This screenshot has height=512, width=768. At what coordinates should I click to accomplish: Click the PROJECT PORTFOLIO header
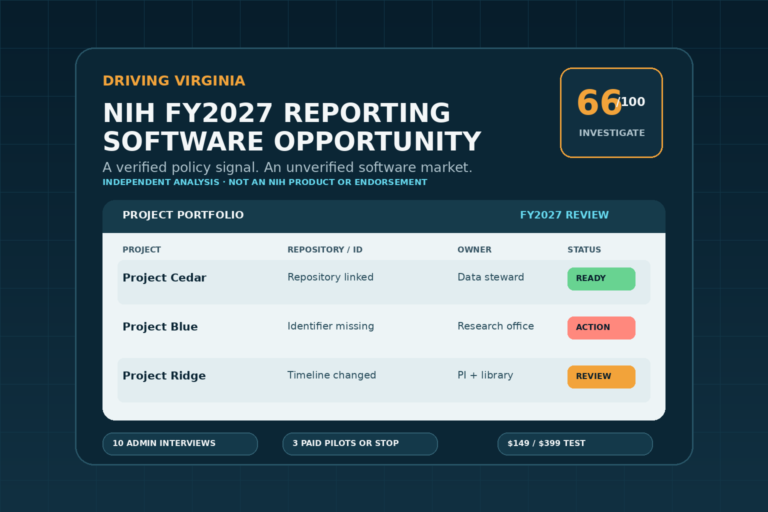[x=183, y=215]
